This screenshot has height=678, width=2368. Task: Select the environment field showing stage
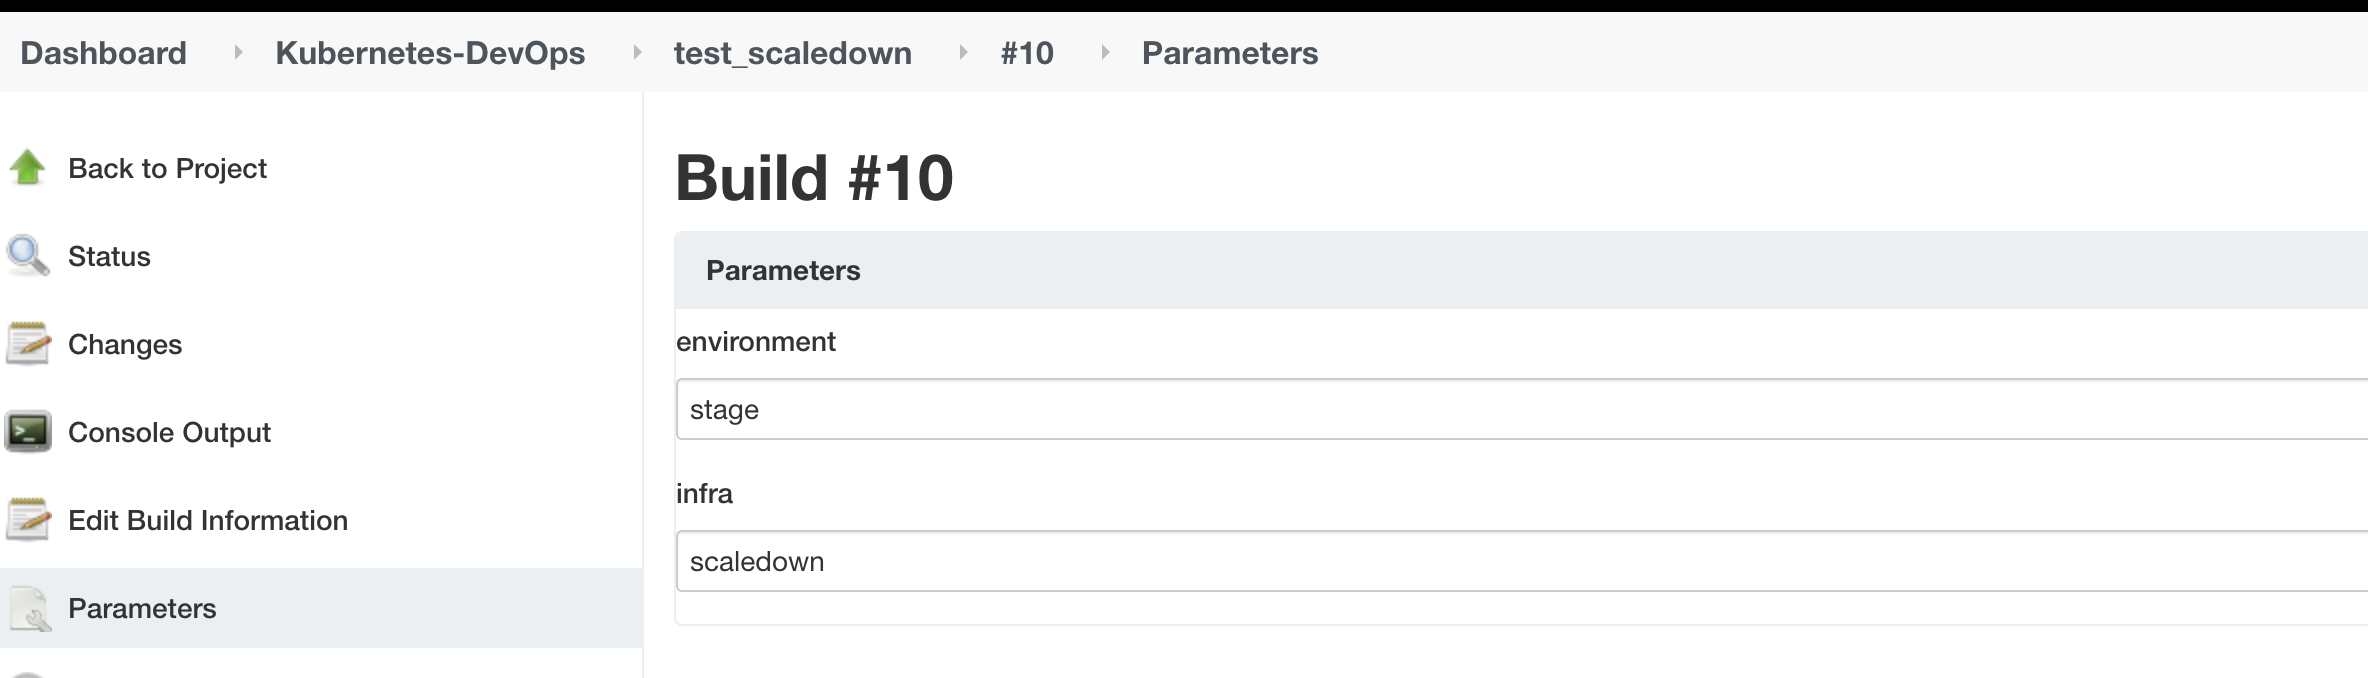pyautogui.click(x=1200, y=409)
